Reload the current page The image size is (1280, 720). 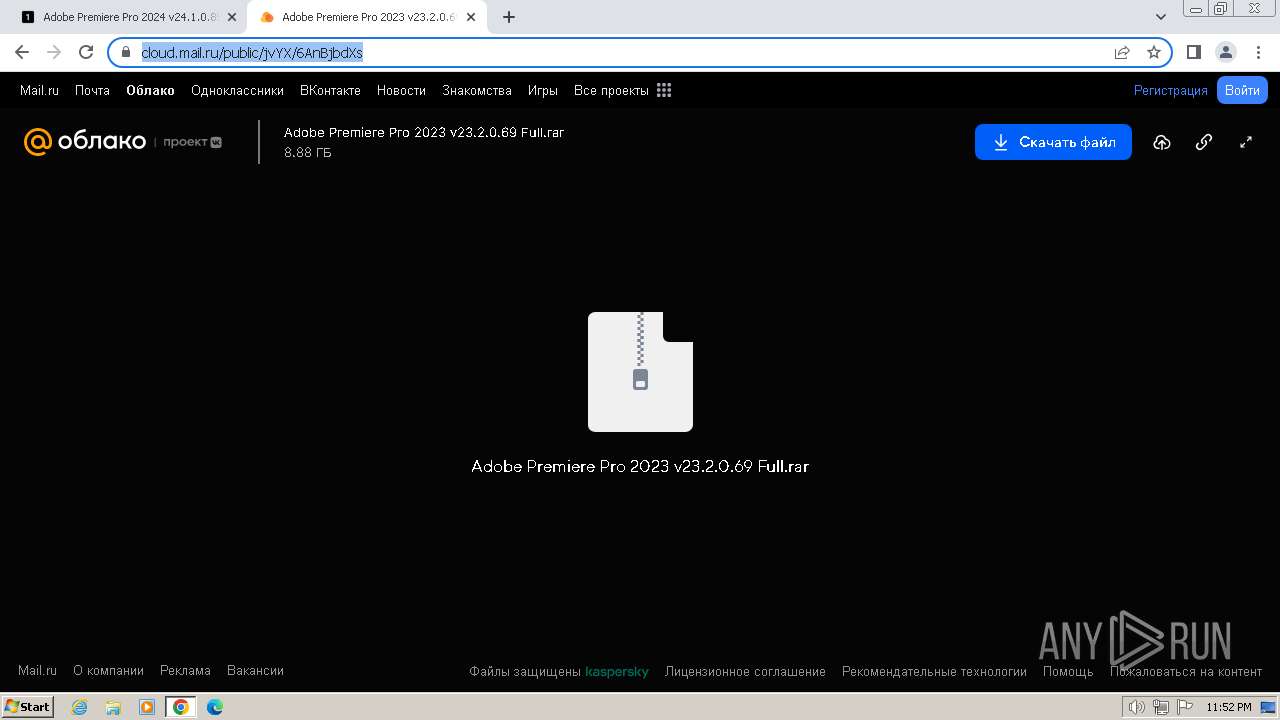[86, 52]
